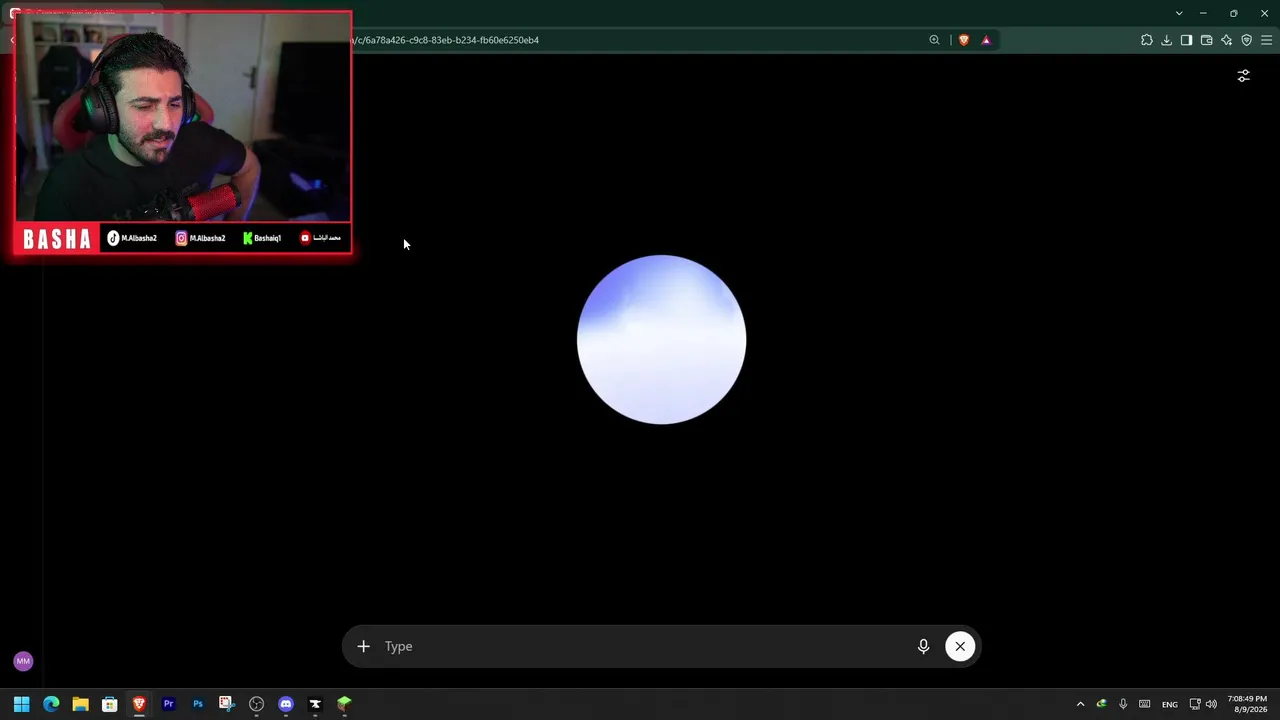
Task: Open the touch keyboard tray icon
Action: pyautogui.click(x=1145, y=704)
